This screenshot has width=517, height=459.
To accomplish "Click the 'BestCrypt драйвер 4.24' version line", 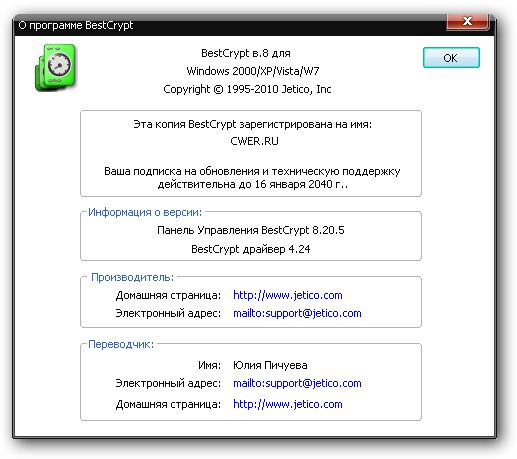I will (x=251, y=249).
